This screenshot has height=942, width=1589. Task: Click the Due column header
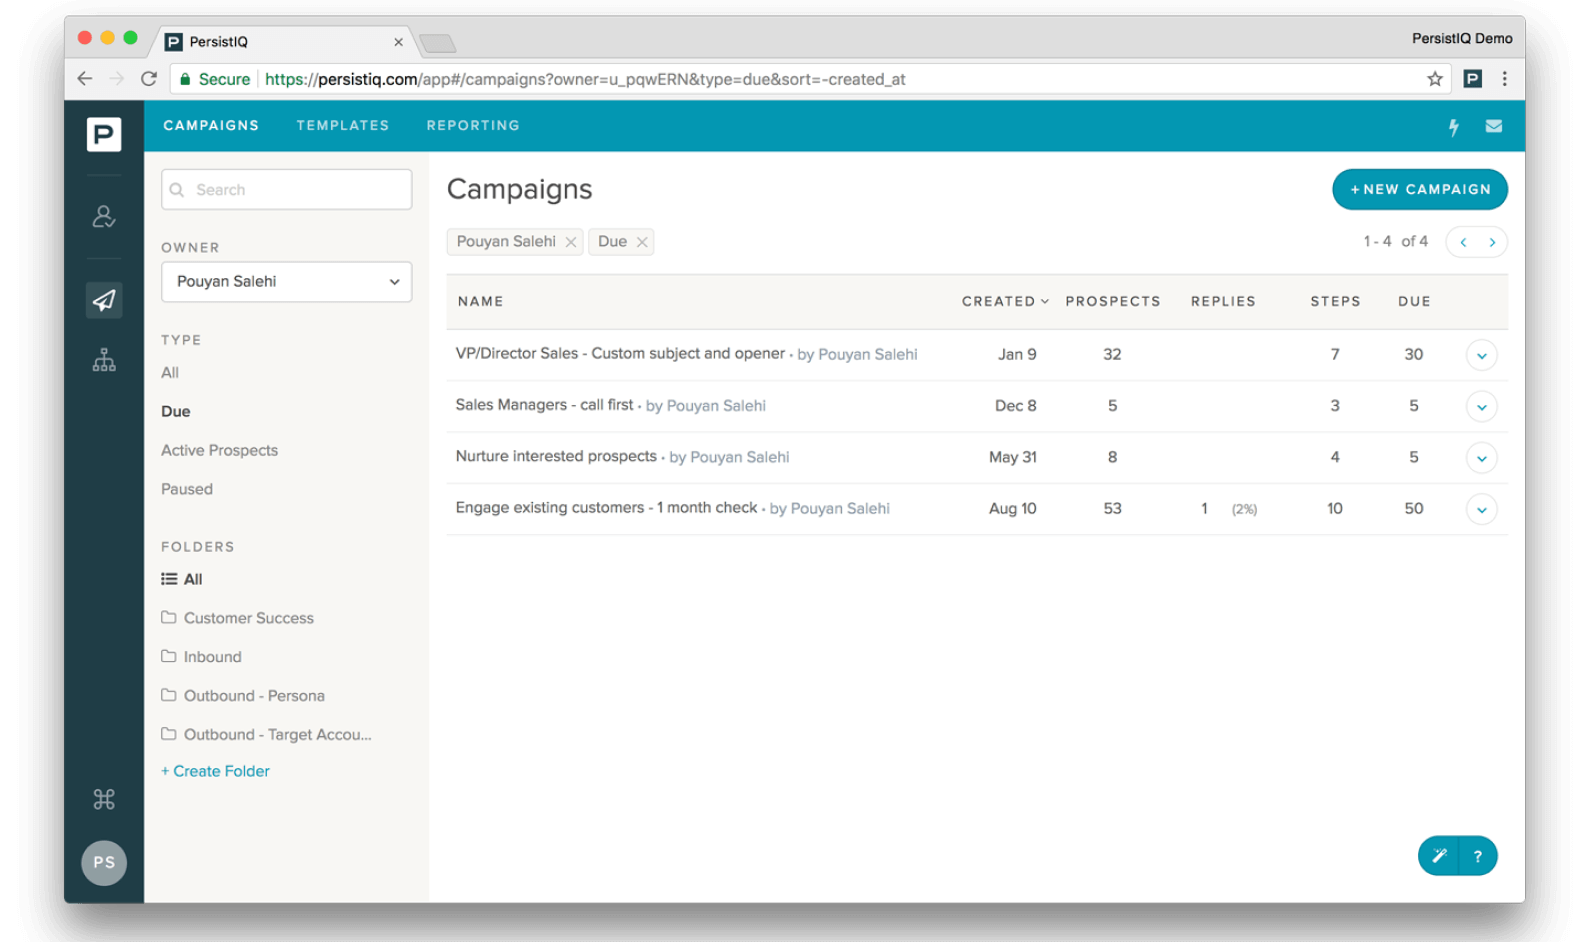(1414, 301)
